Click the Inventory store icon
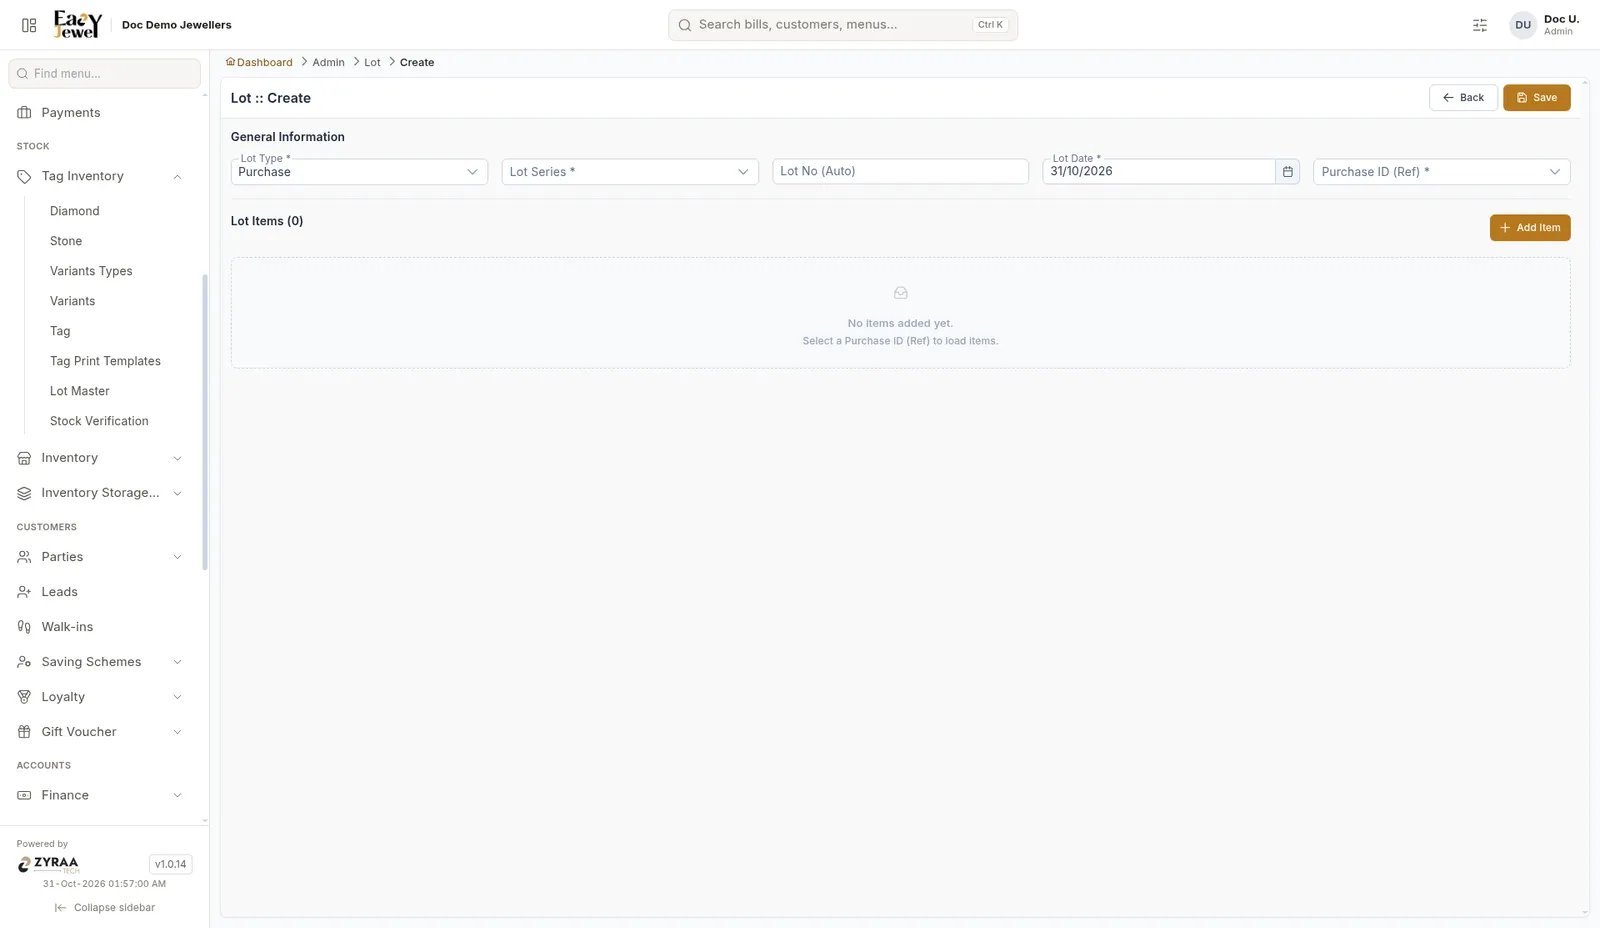 (x=24, y=458)
